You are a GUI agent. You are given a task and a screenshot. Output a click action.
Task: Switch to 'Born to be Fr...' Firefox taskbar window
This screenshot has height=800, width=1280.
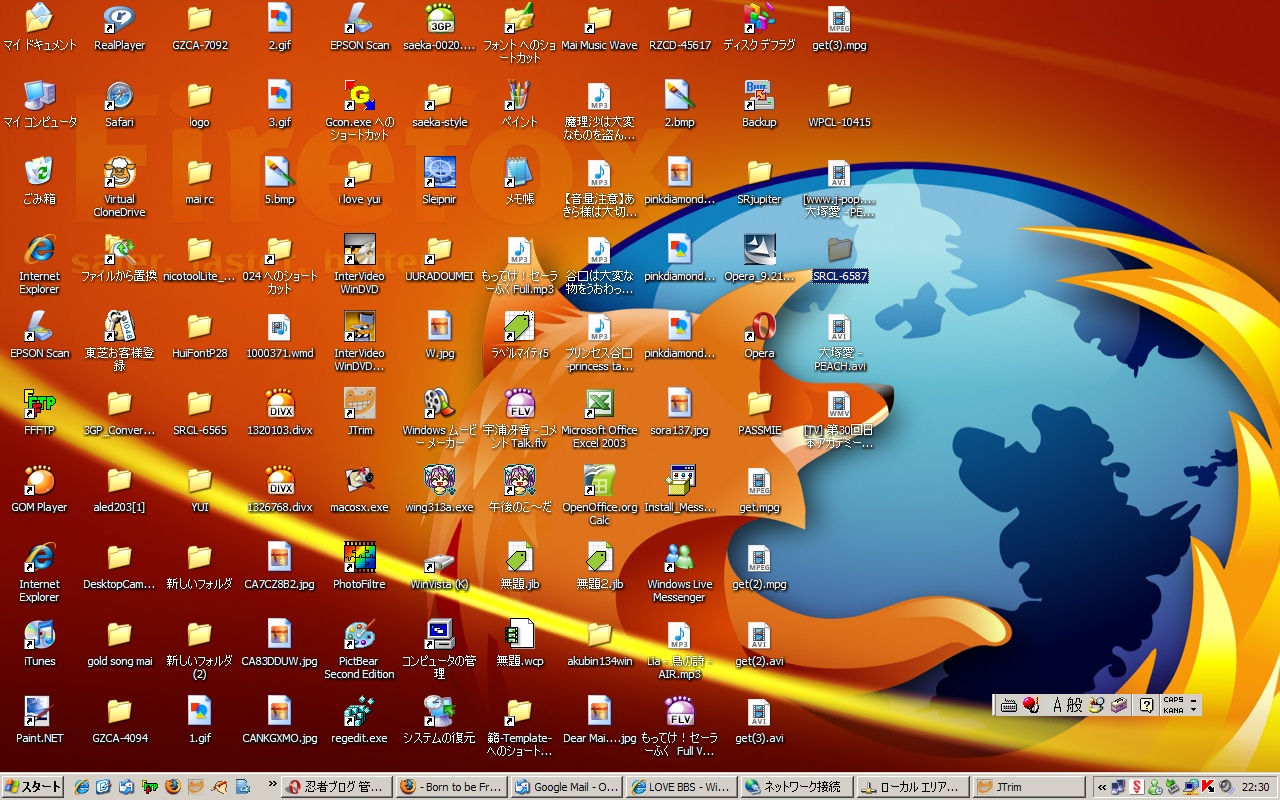pos(452,787)
